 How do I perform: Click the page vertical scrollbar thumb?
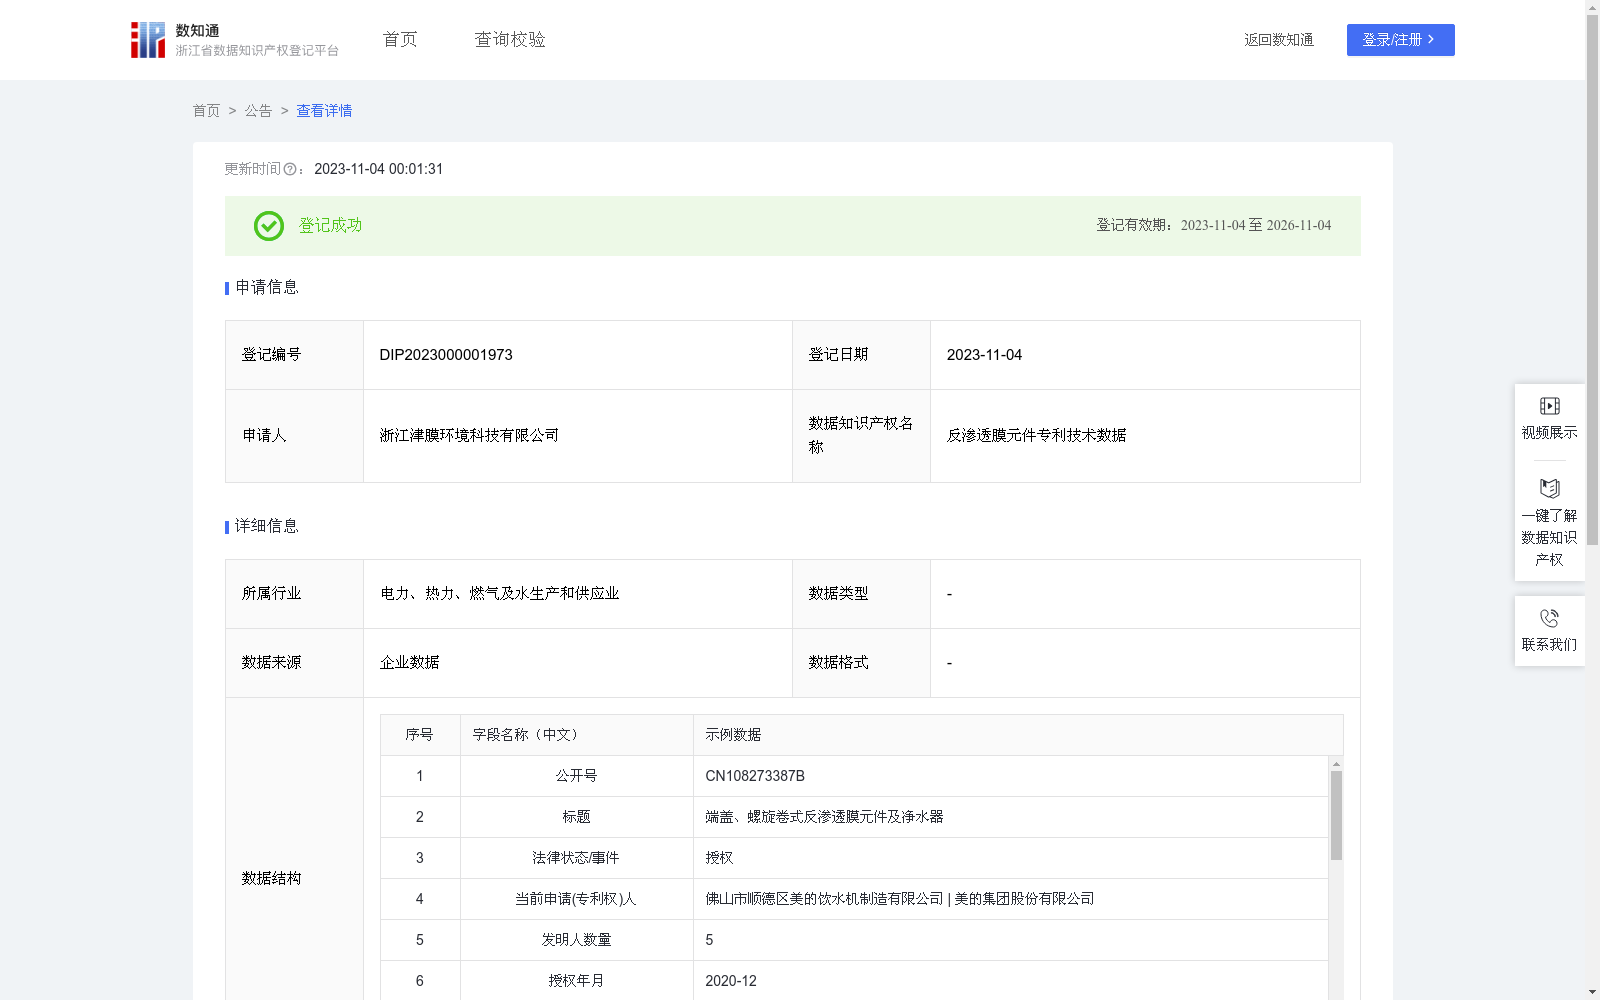(x=1592, y=280)
